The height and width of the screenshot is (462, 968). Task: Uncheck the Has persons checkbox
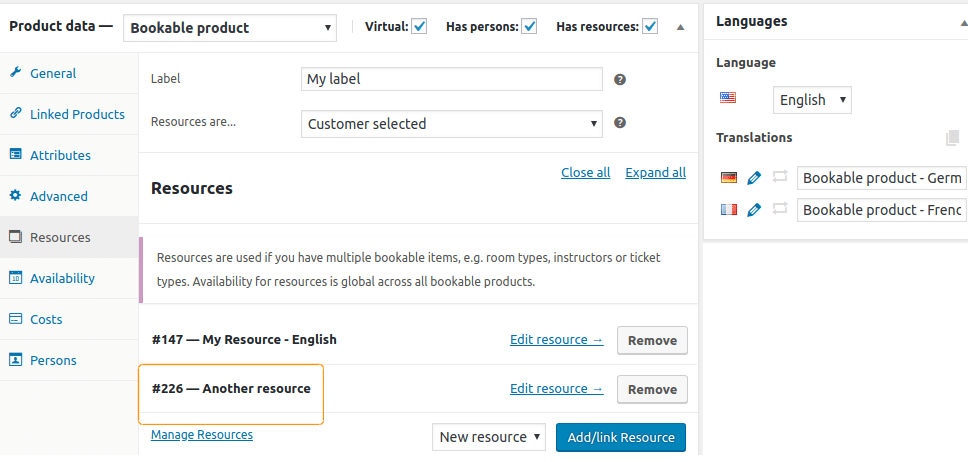[529, 27]
